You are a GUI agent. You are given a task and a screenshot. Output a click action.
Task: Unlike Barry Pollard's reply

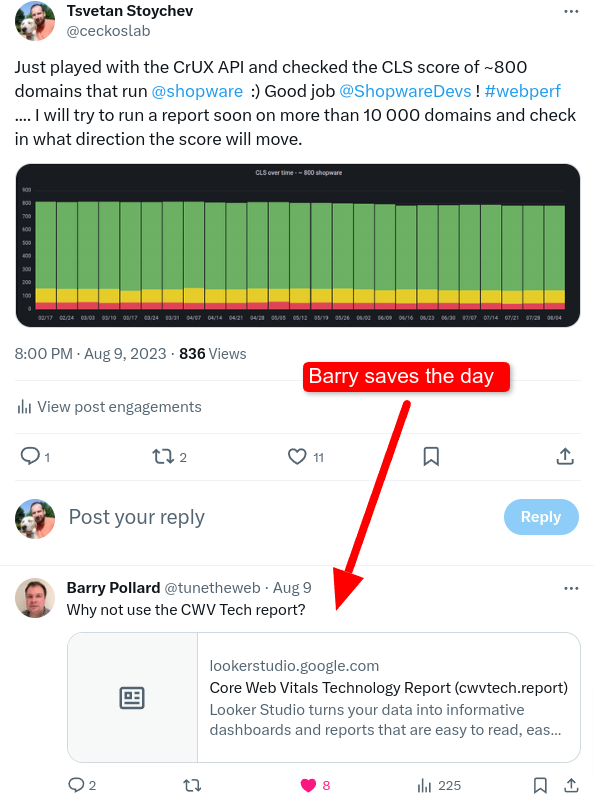tap(308, 785)
